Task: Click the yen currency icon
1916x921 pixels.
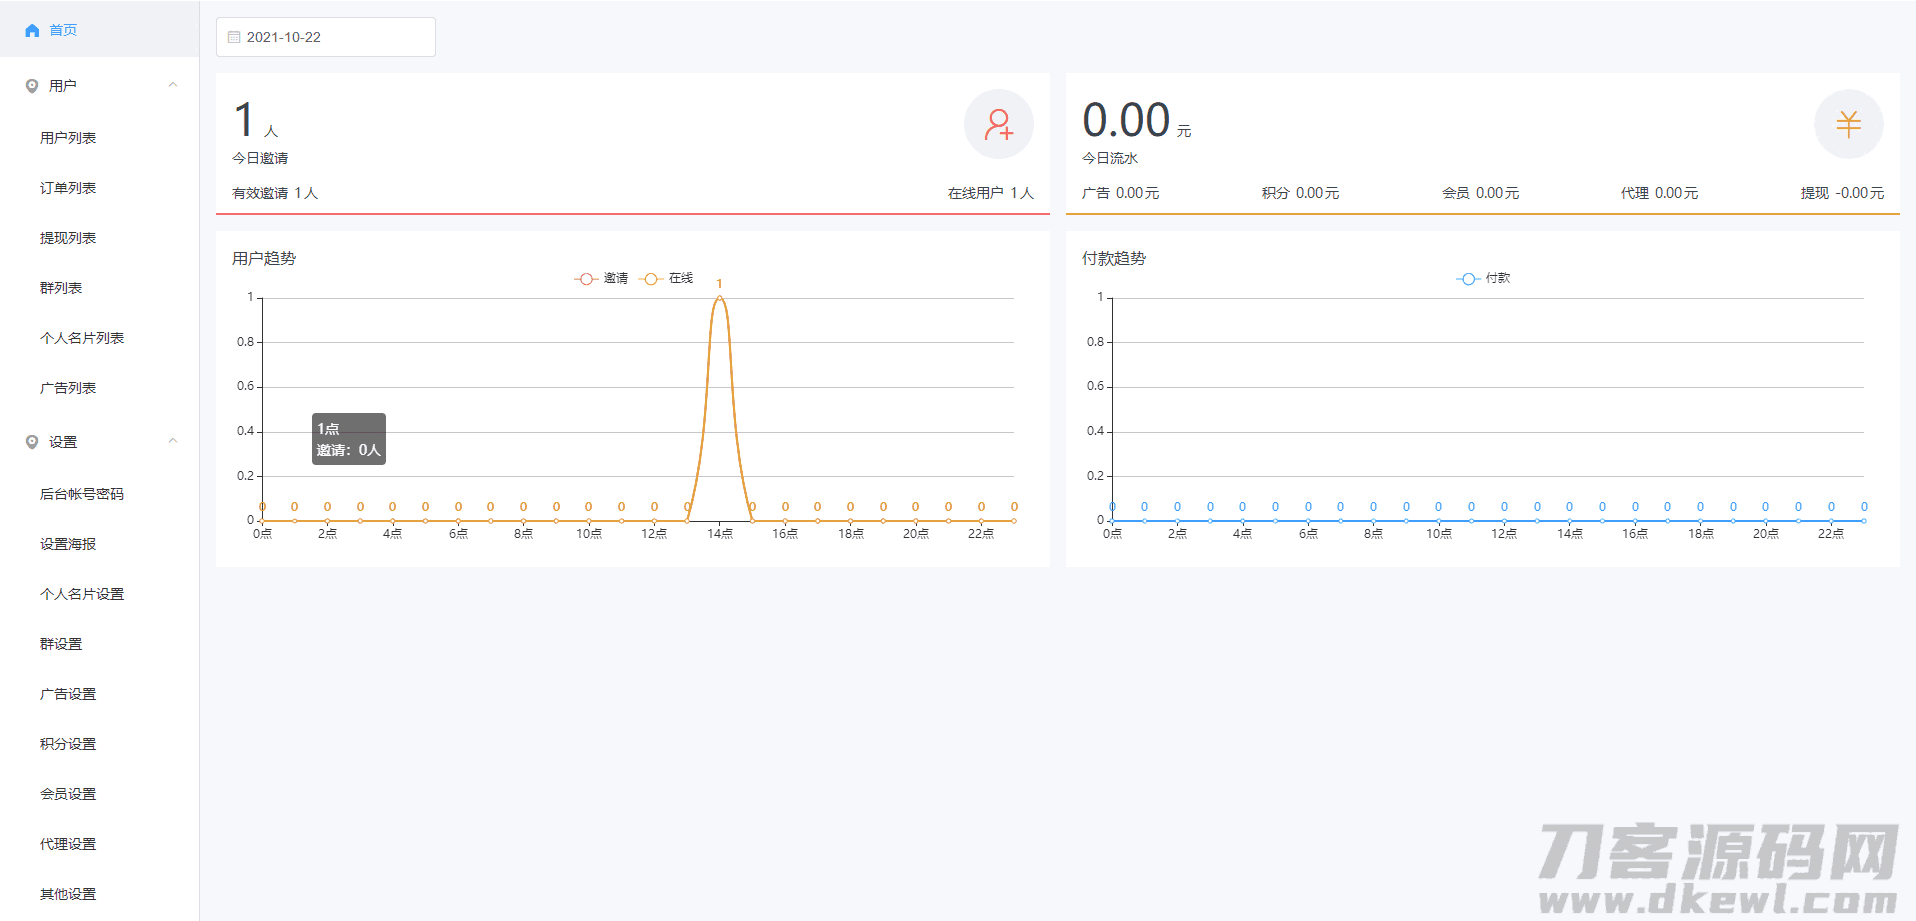Action: 1848,124
